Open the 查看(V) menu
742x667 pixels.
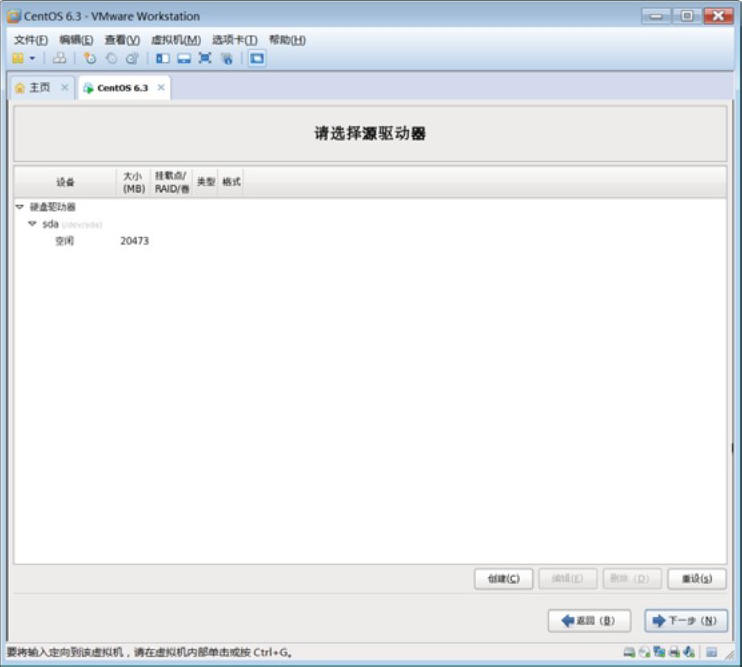(122, 40)
